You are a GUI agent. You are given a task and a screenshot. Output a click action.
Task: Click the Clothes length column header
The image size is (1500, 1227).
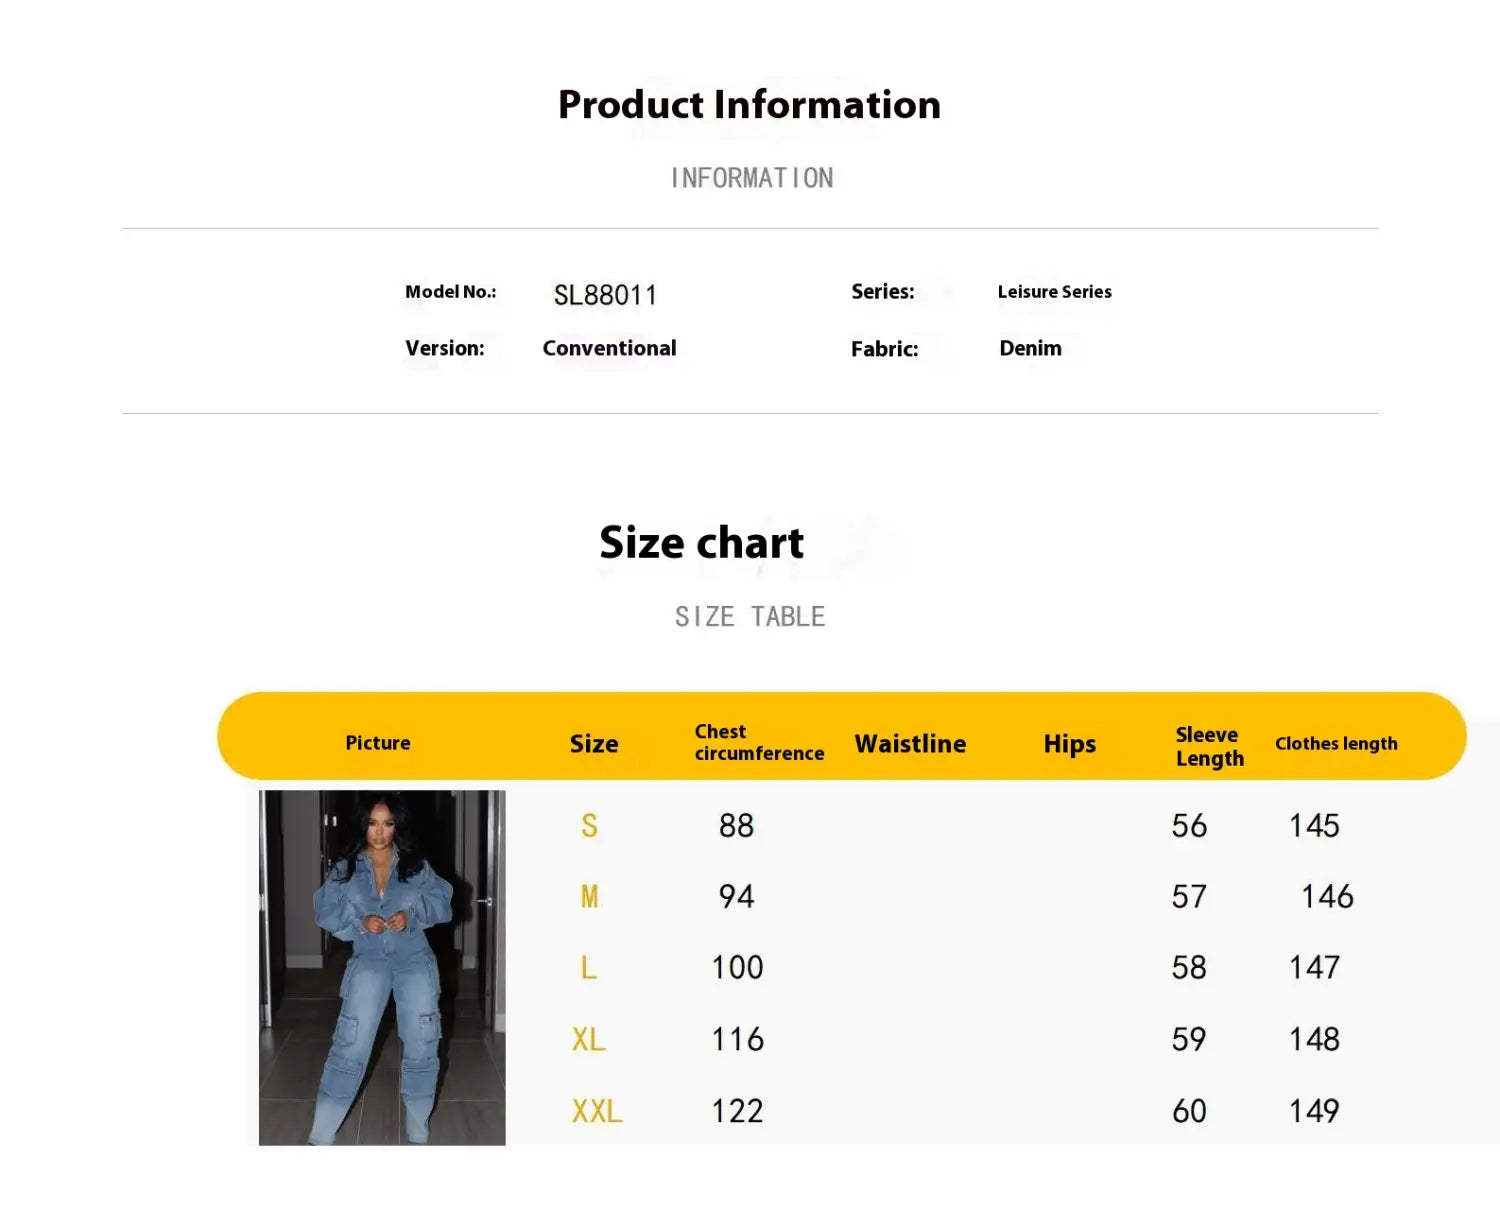[x=1336, y=744]
